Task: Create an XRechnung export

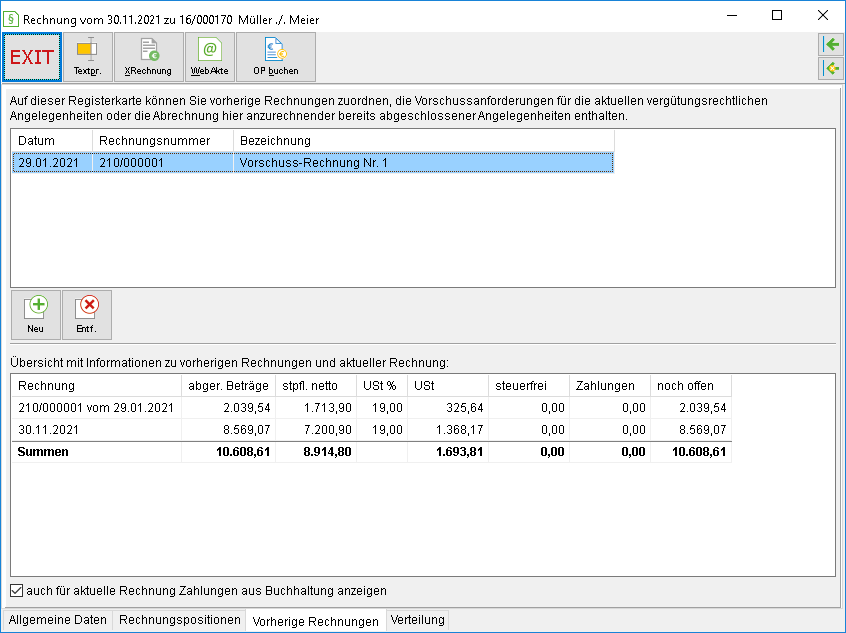Action: (x=148, y=57)
